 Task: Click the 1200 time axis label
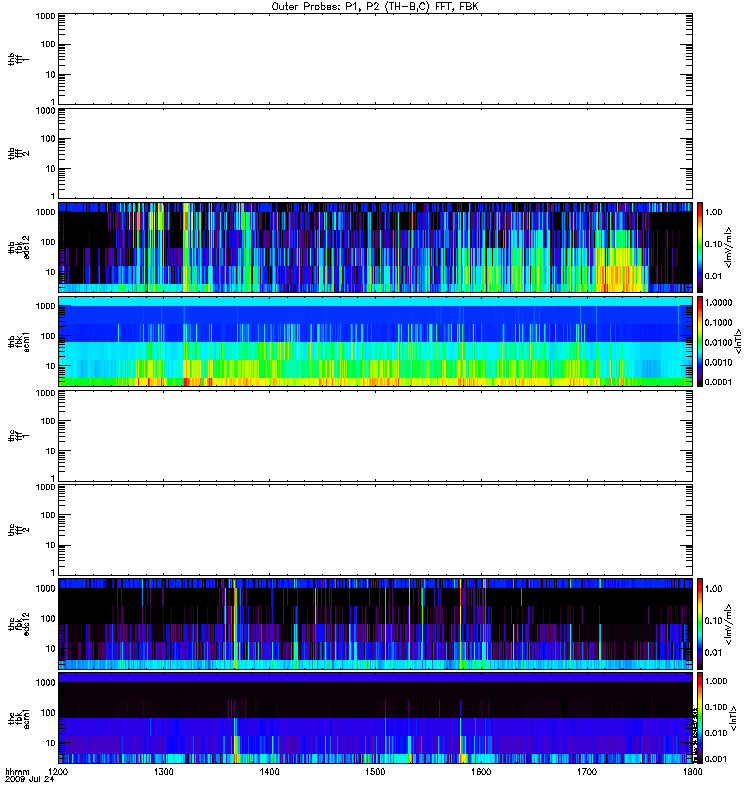pyautogui.click(x=59, y=772)
